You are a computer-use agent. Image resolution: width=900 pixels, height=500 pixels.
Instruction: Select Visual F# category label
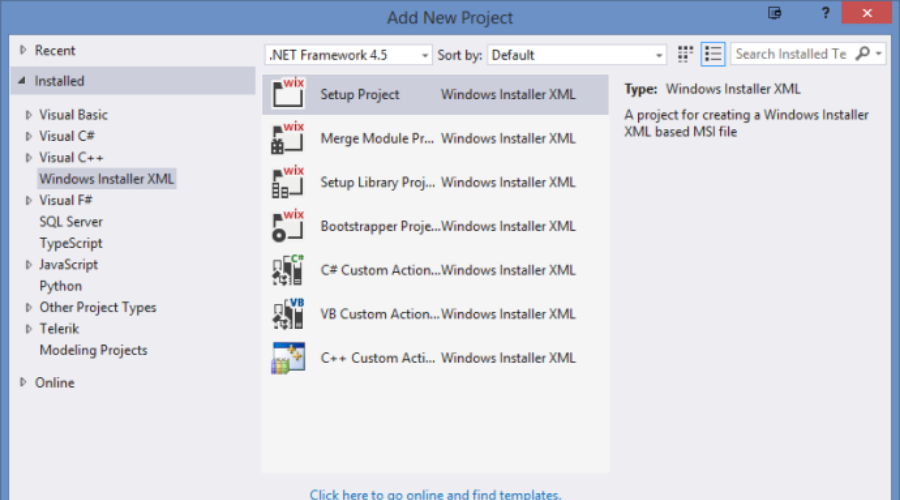coord(65,200)
